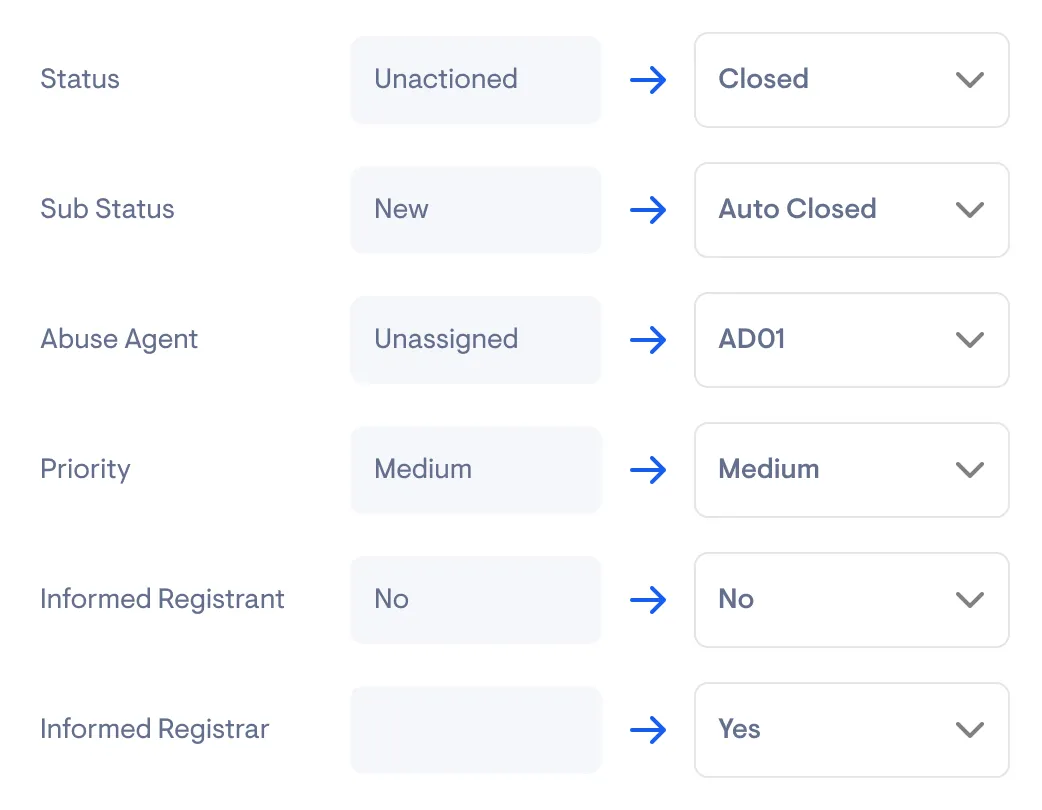Screen dimensions: 1042x810
Task: Click the arrow icon in Abuse Agent row
Action: [648, 340]
